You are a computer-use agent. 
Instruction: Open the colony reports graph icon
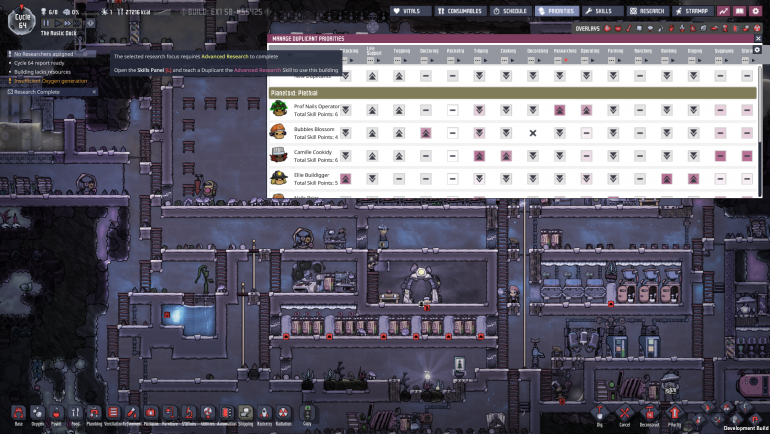[723, 11]
